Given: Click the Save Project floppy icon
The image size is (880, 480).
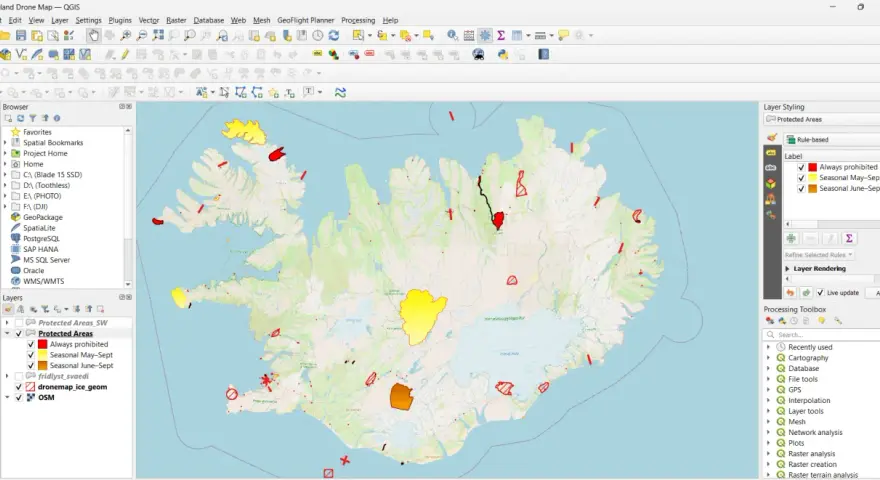Looking at the screenshot, I should [21, 35].
